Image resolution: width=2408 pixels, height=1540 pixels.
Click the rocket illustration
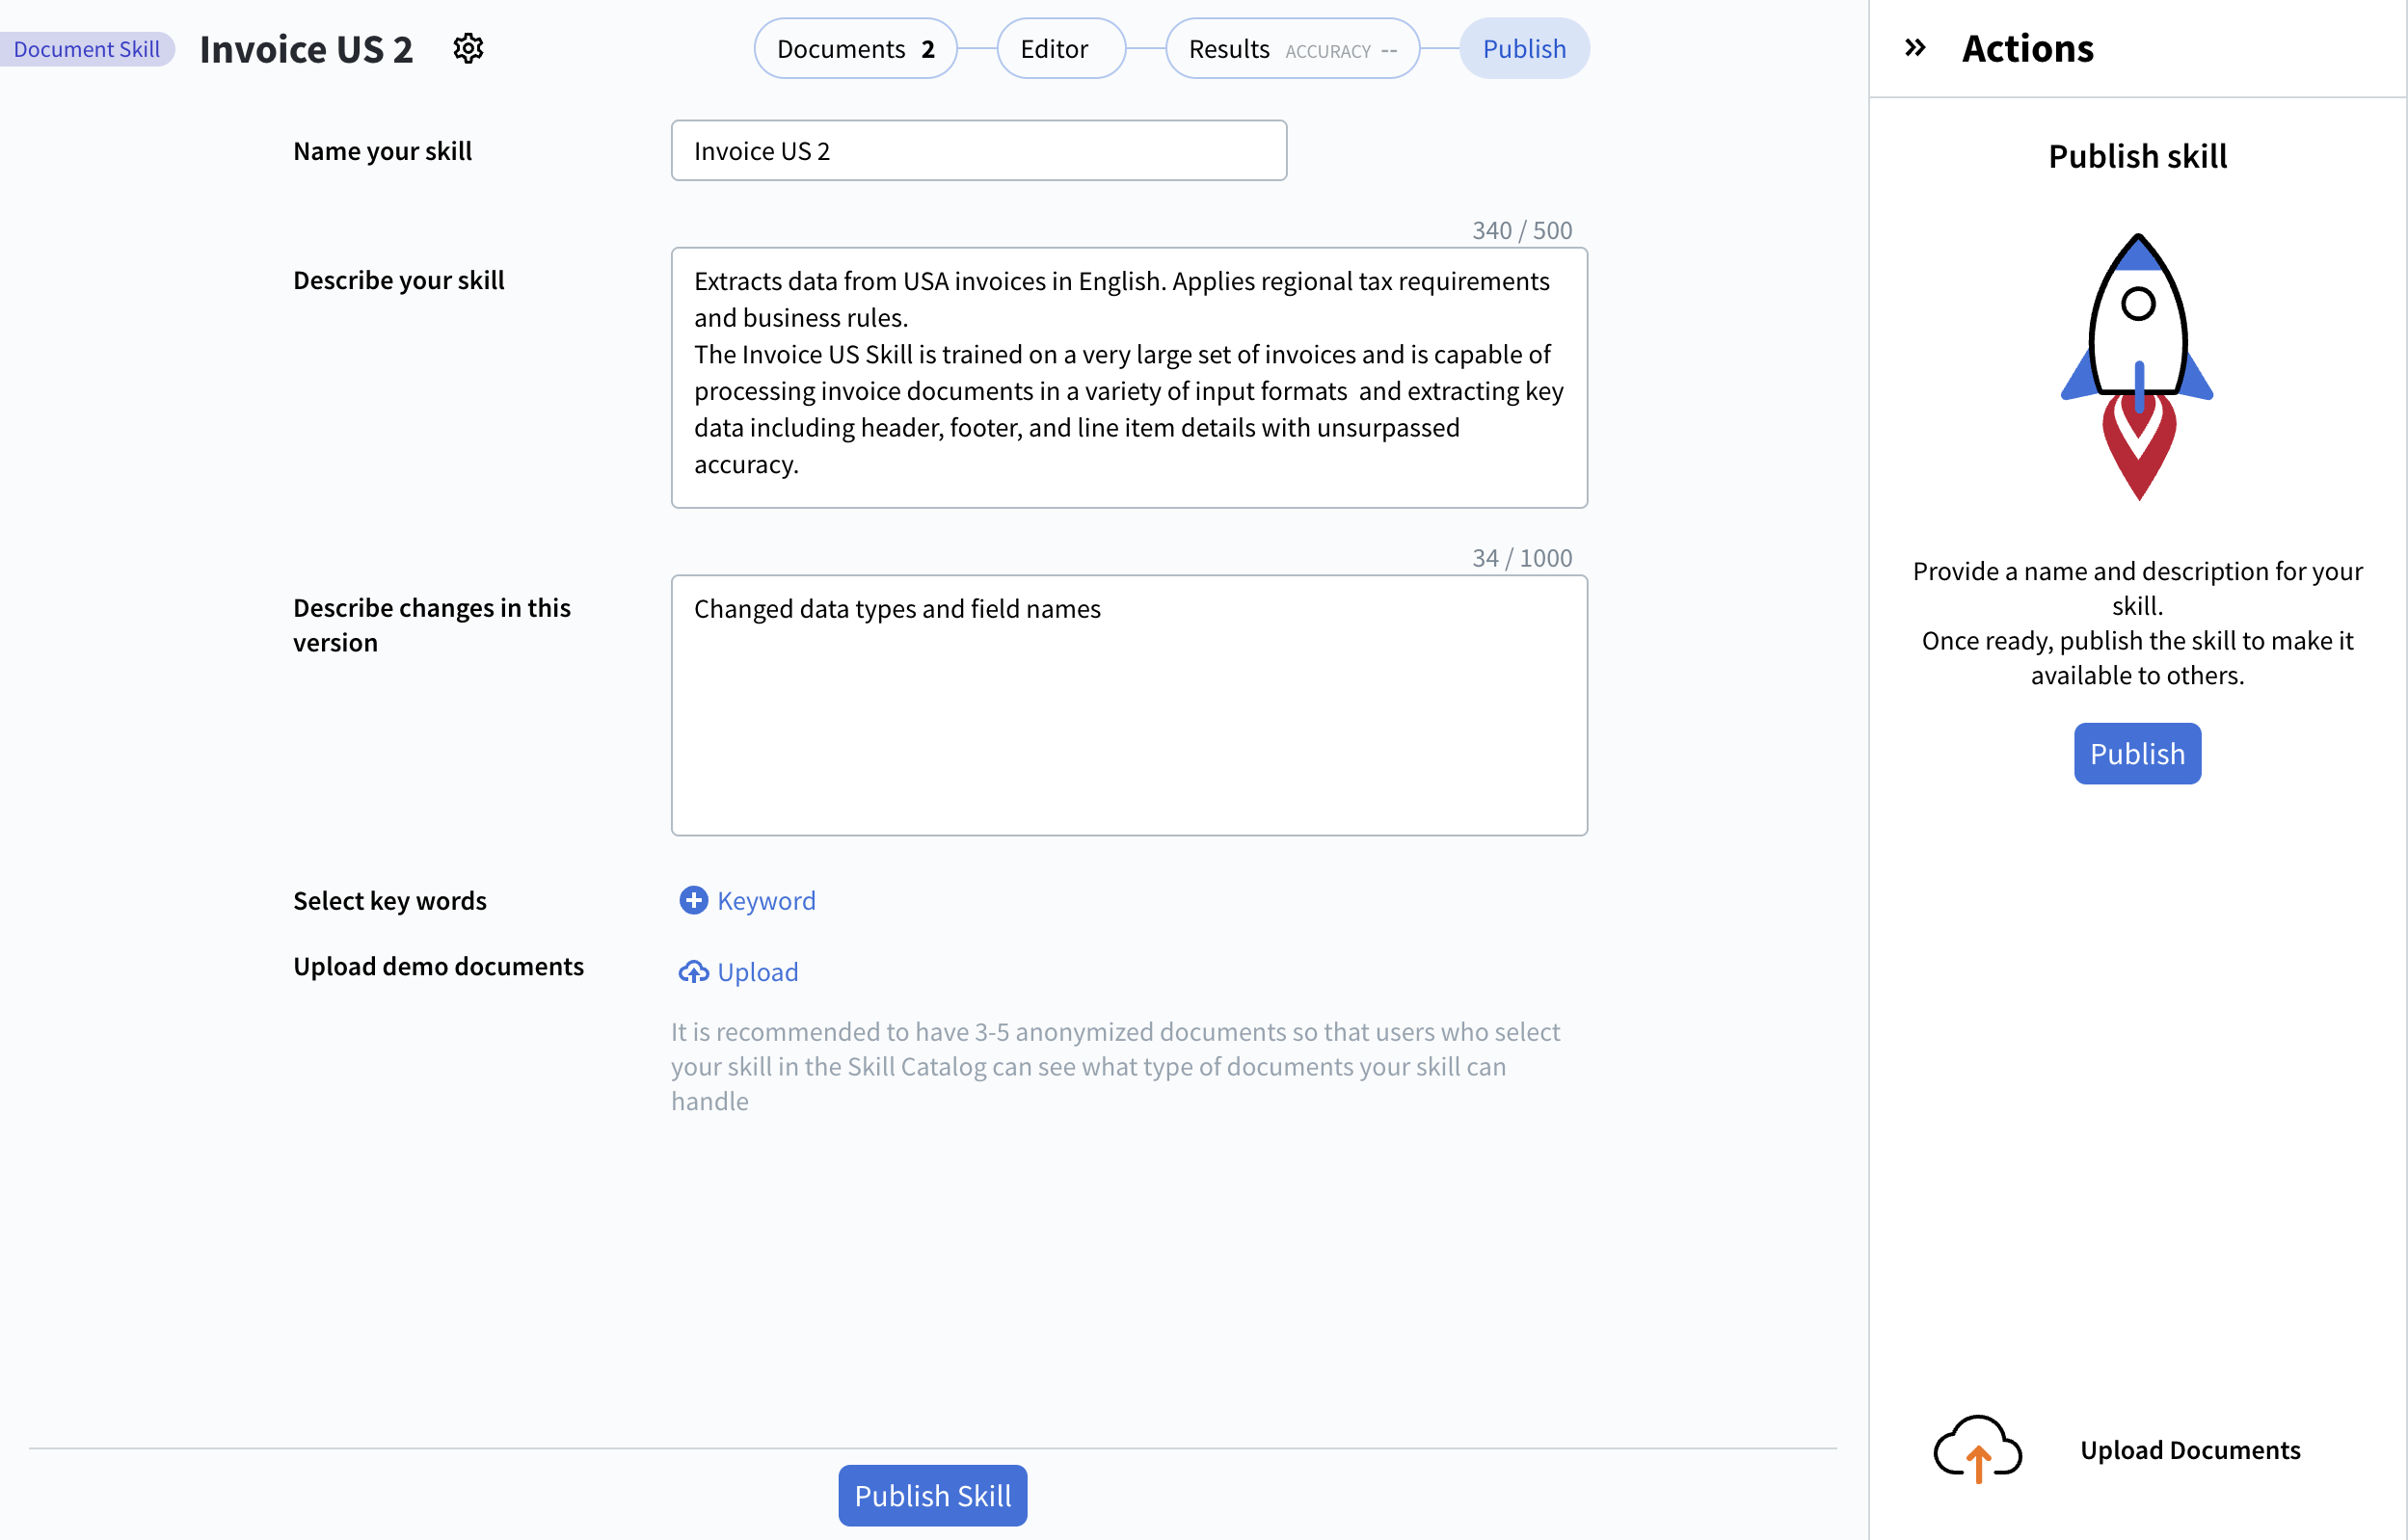point(2137,366)
